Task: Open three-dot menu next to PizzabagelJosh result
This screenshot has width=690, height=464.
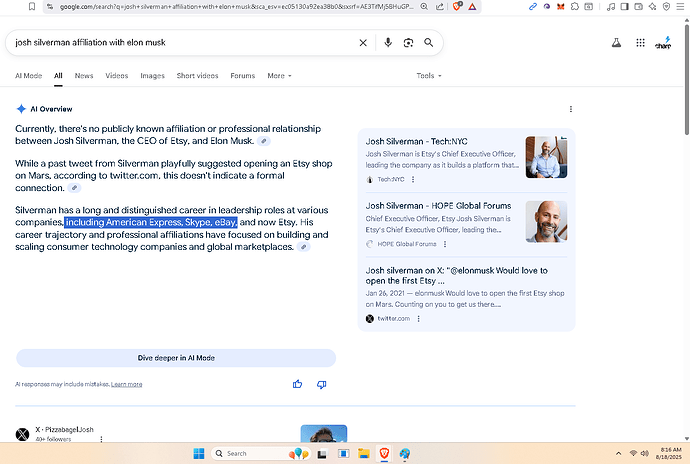Action: pos(101,439)
